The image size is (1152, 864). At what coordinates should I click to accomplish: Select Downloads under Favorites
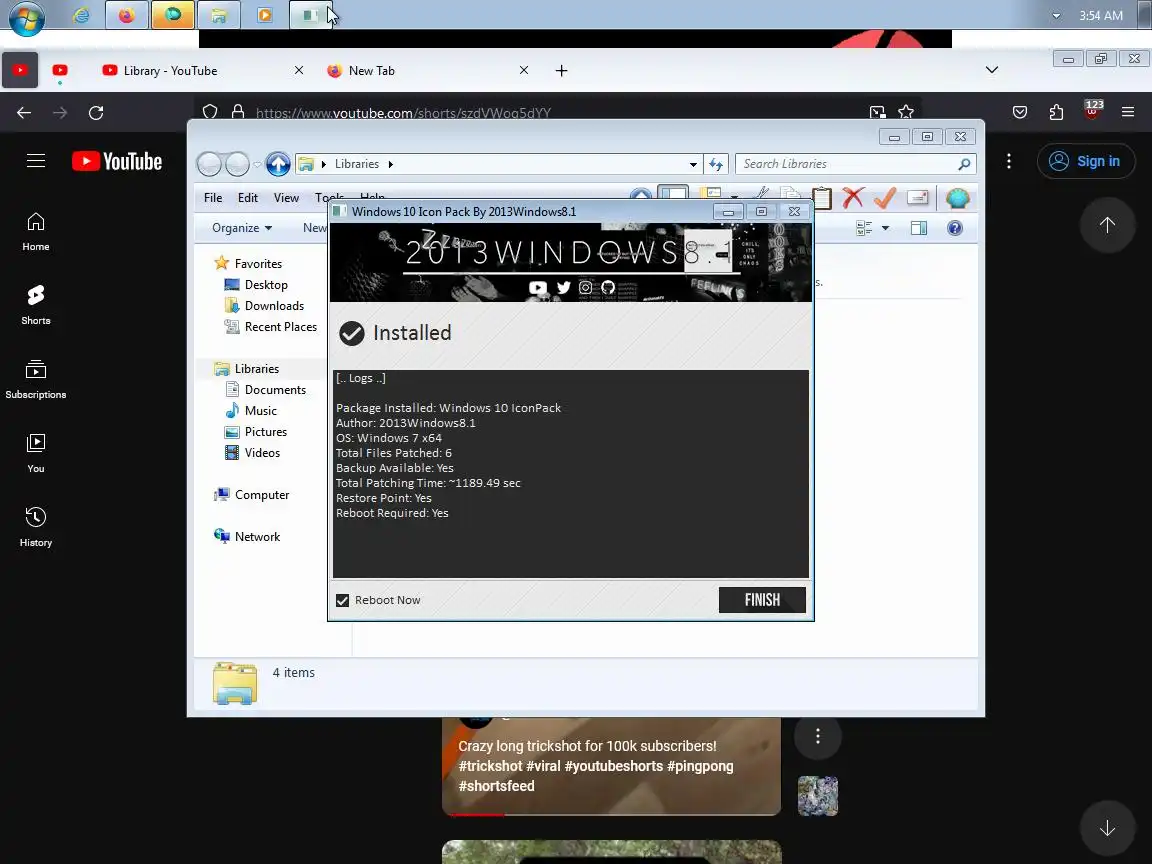tap(274, 306)
